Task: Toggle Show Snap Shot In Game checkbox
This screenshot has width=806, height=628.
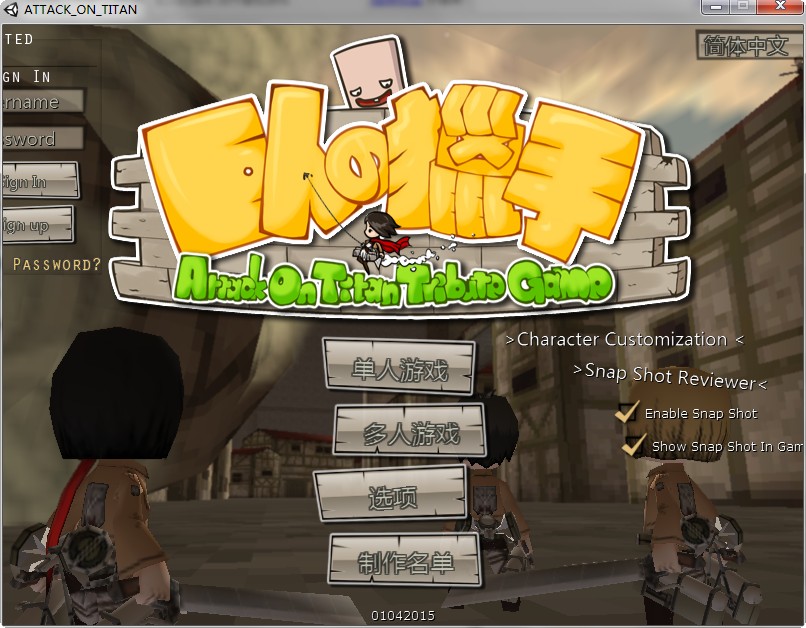Action: [634, 446]
